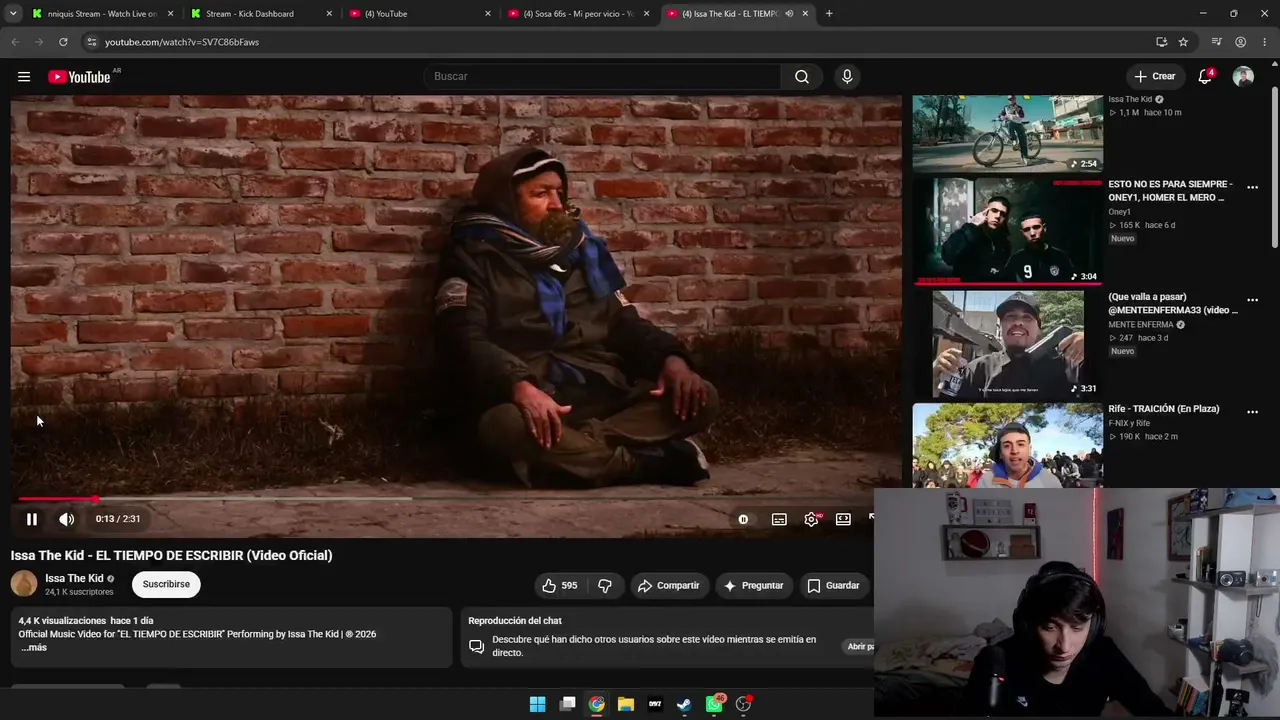Open options for Que valla a pasar video
Image resolution: width=1280 pixels, height=720 pixels.
point(1252,300)
